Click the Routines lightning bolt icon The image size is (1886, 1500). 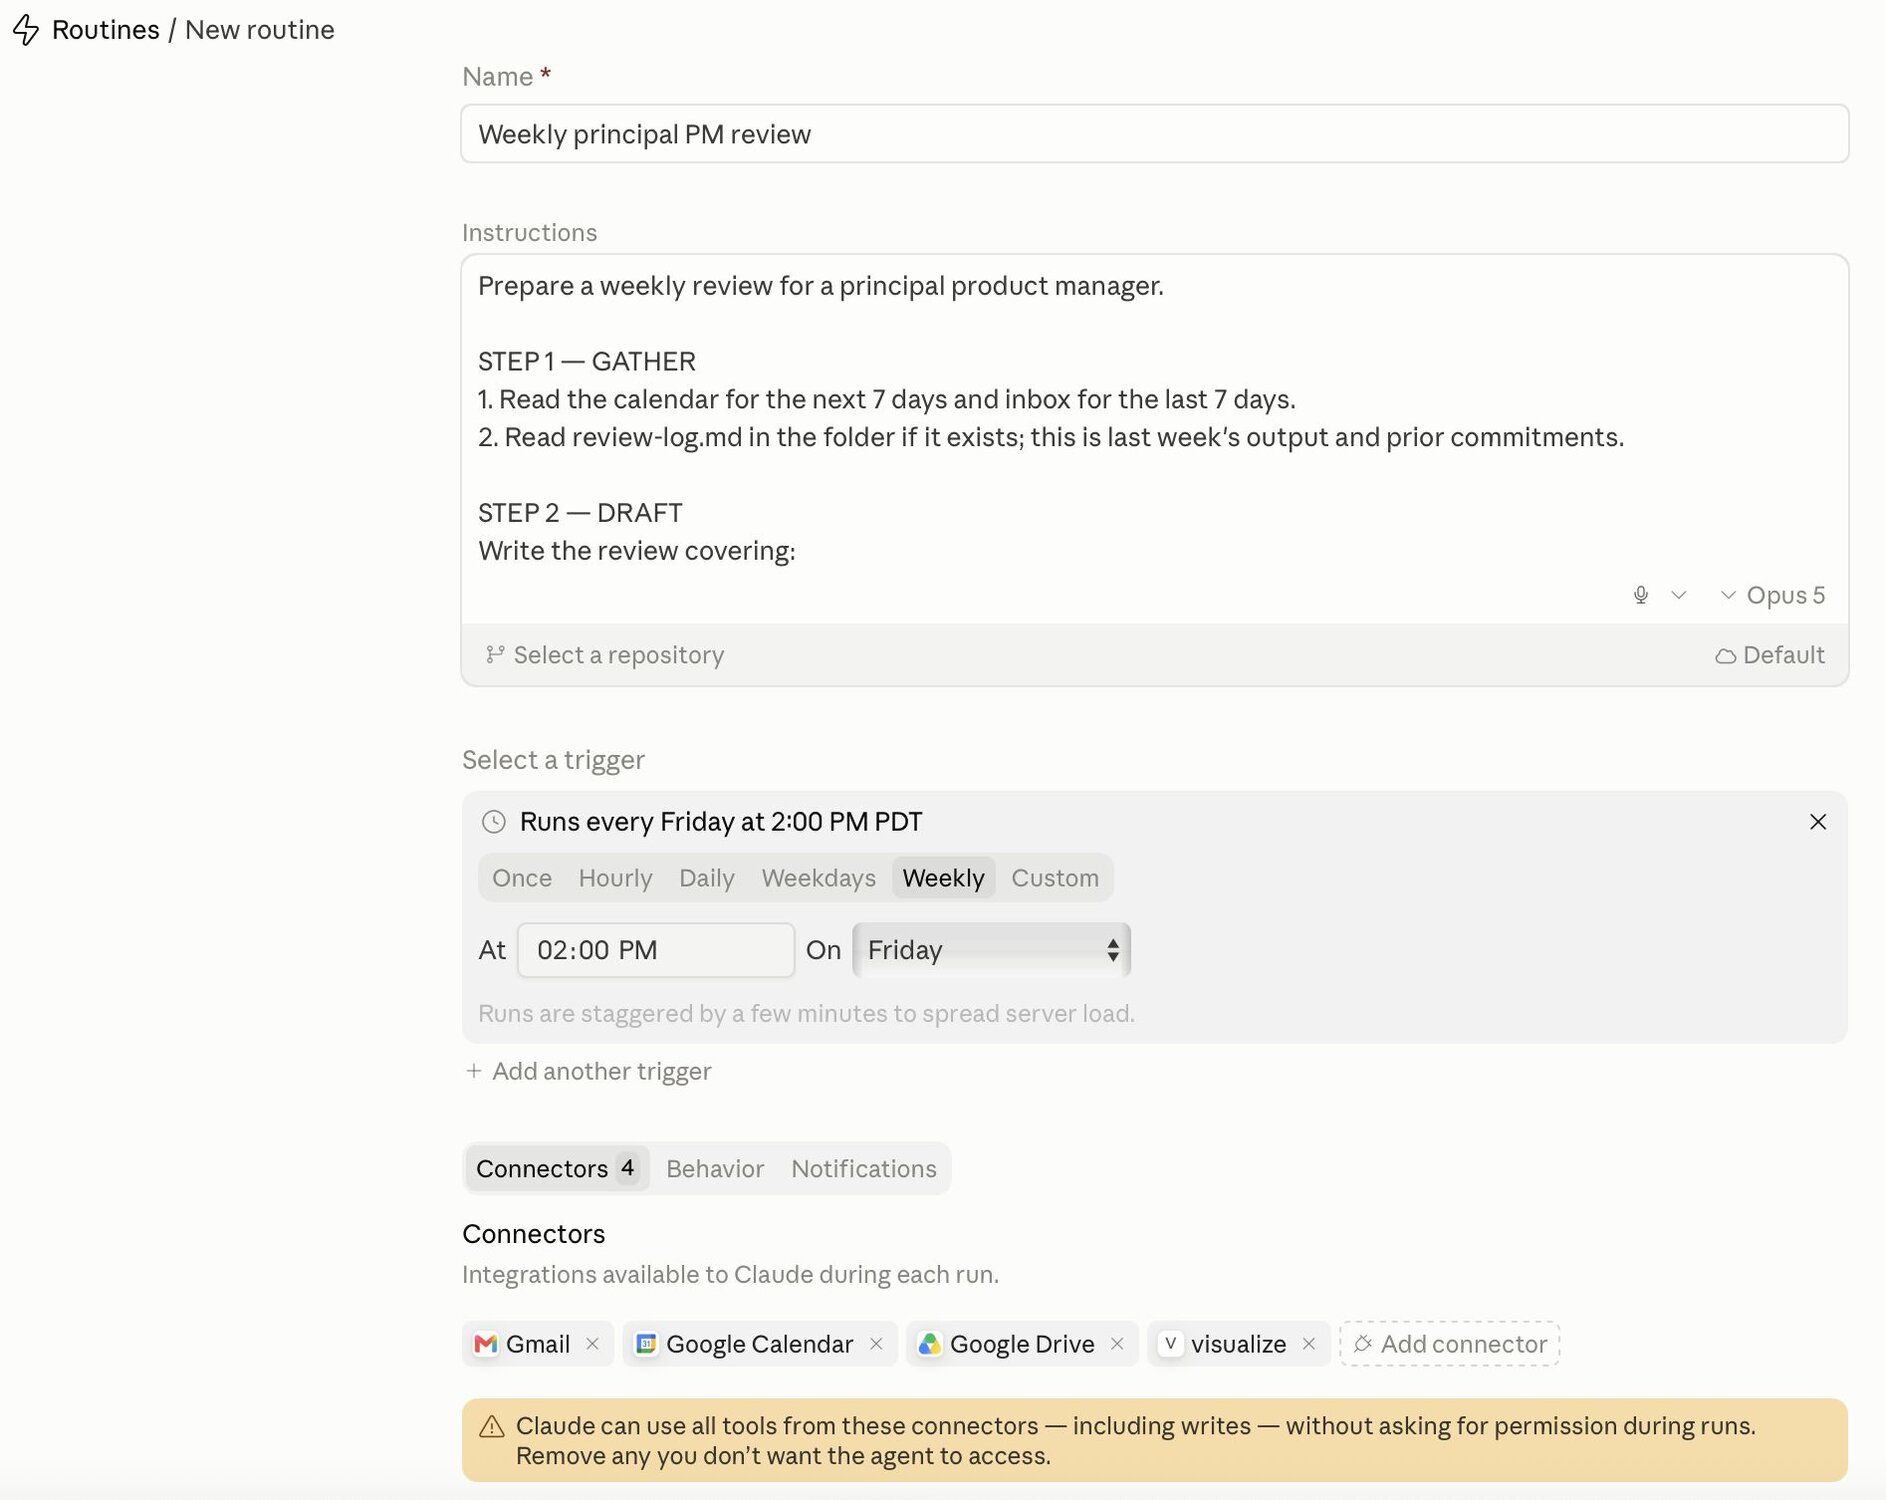click(x=26, y=30)
